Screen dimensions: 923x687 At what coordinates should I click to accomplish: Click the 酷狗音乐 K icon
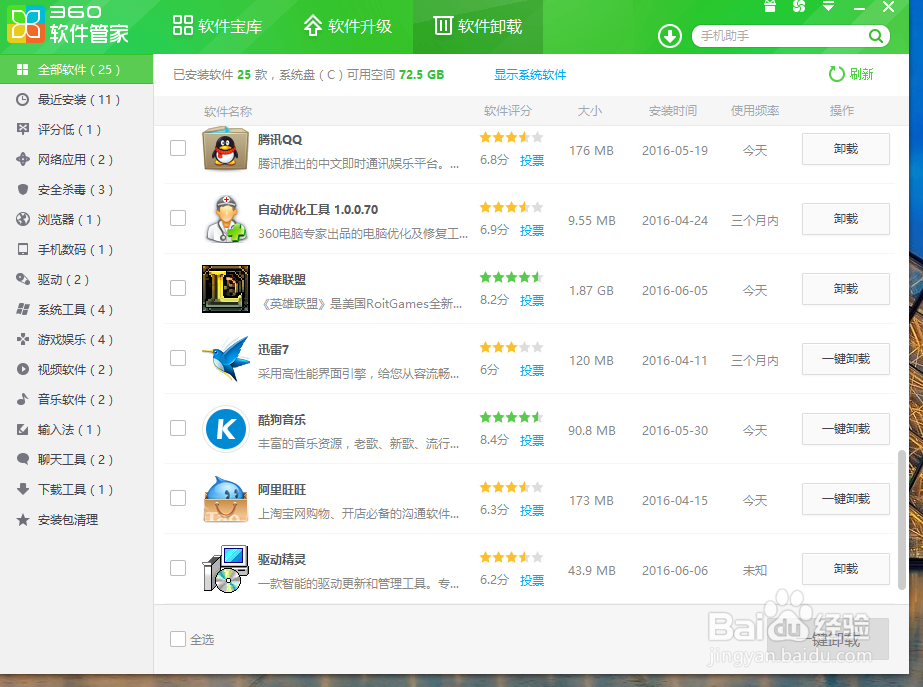pos(225,429)
